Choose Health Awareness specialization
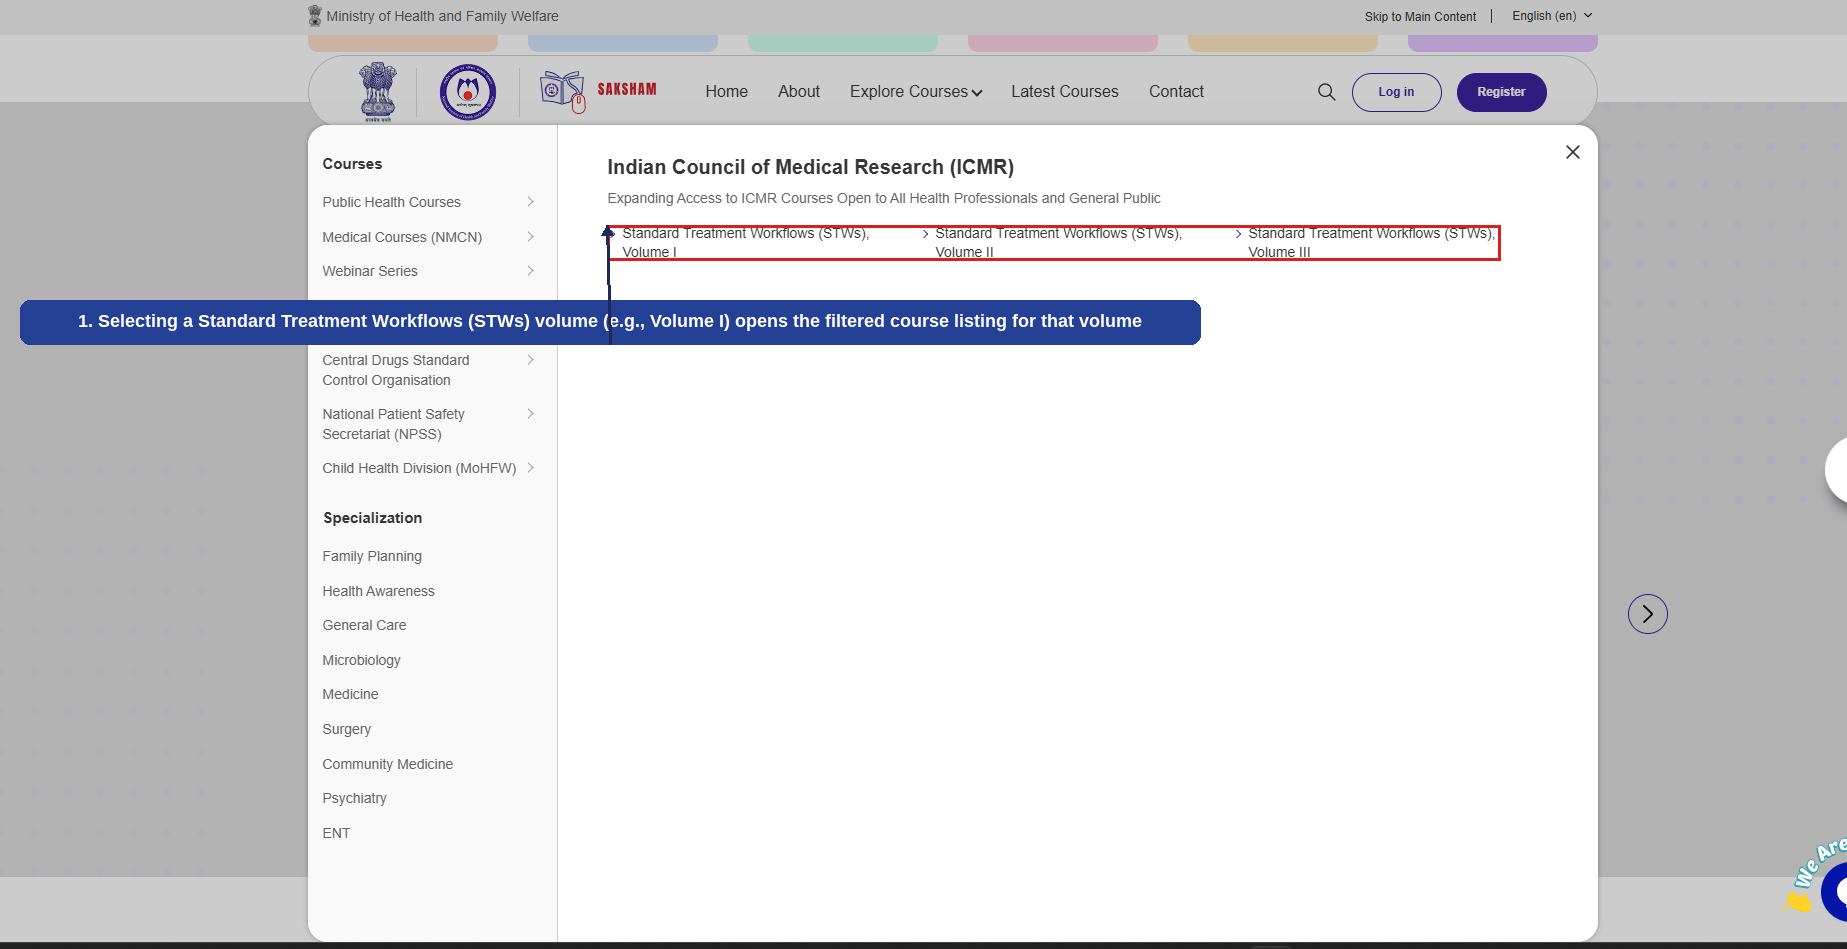Screen dimensions: 1847x949 (x=378, y=591)
